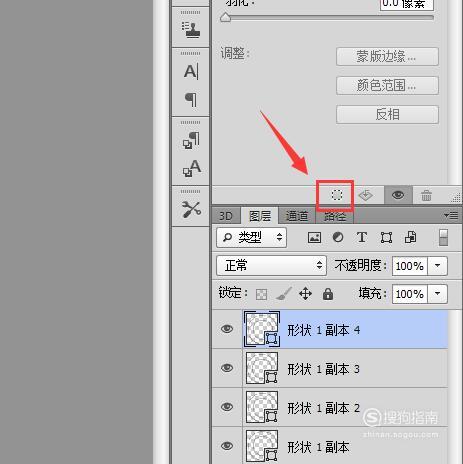This screenshot has width=463, height=464.
Task: Open the 正常 blend mode dropdown
Action: coord(271,266)
